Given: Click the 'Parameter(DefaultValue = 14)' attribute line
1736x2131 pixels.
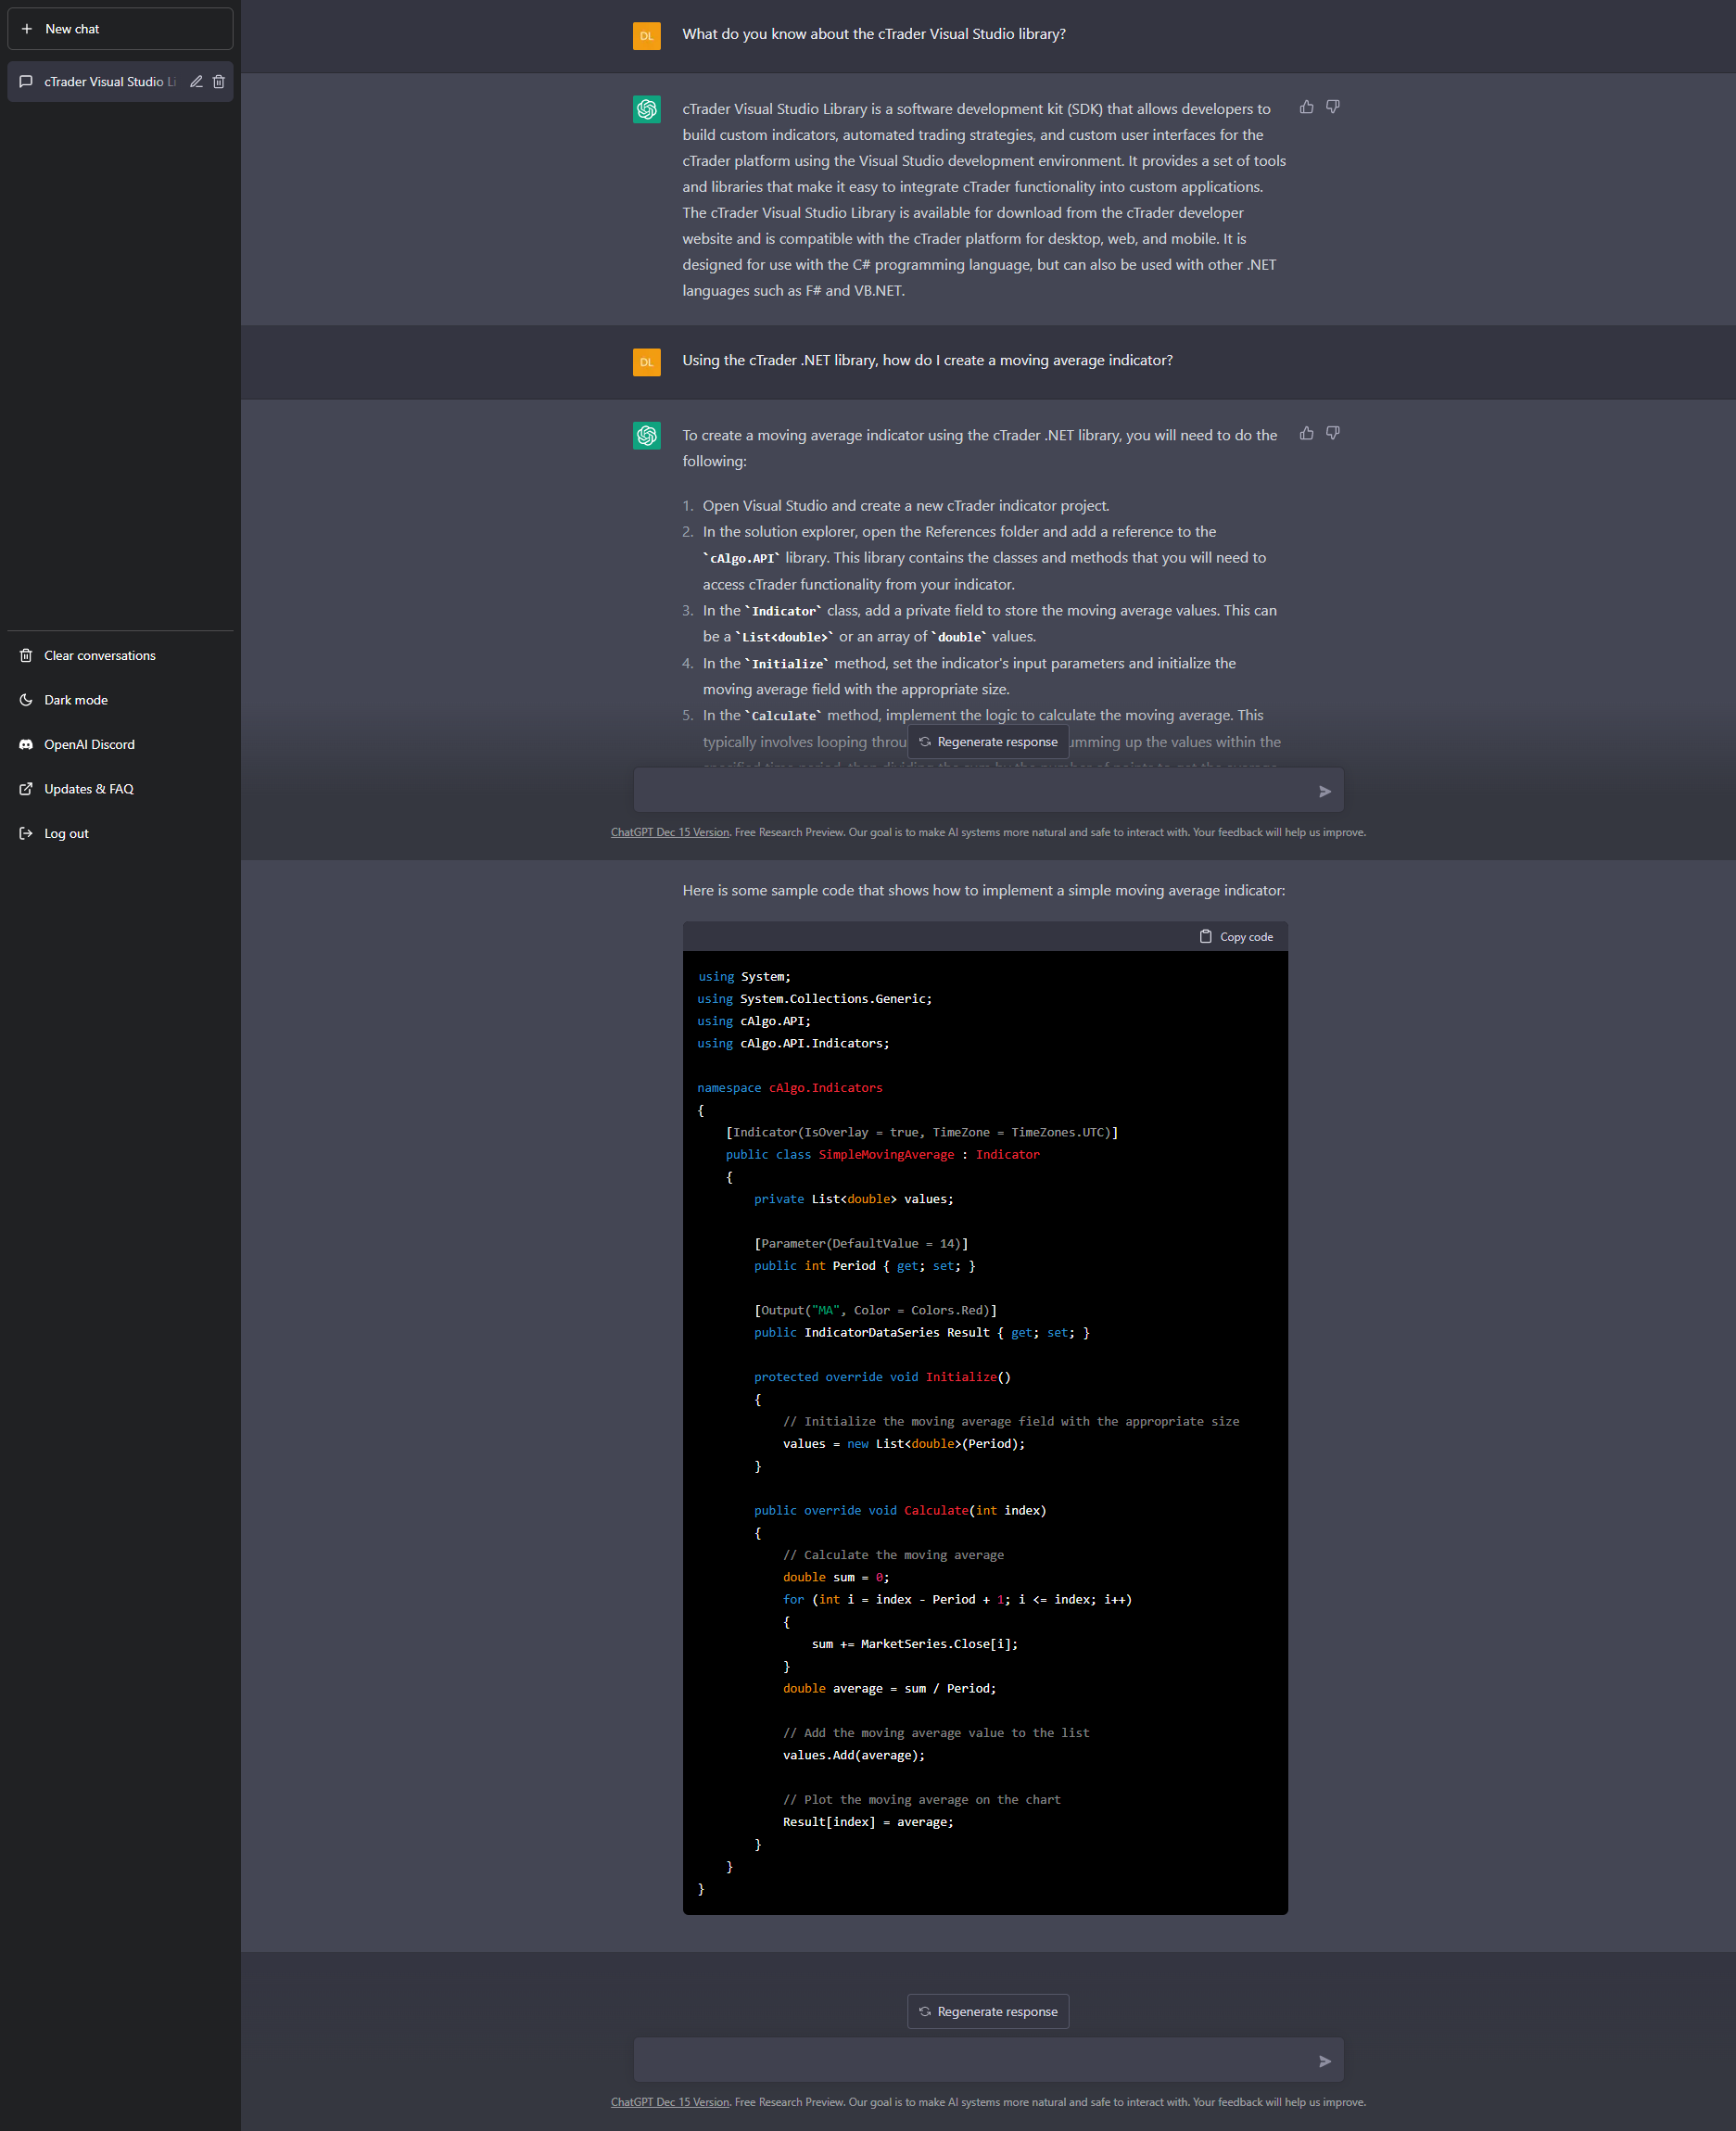Looking at the screenshot, I should 861,1244.
